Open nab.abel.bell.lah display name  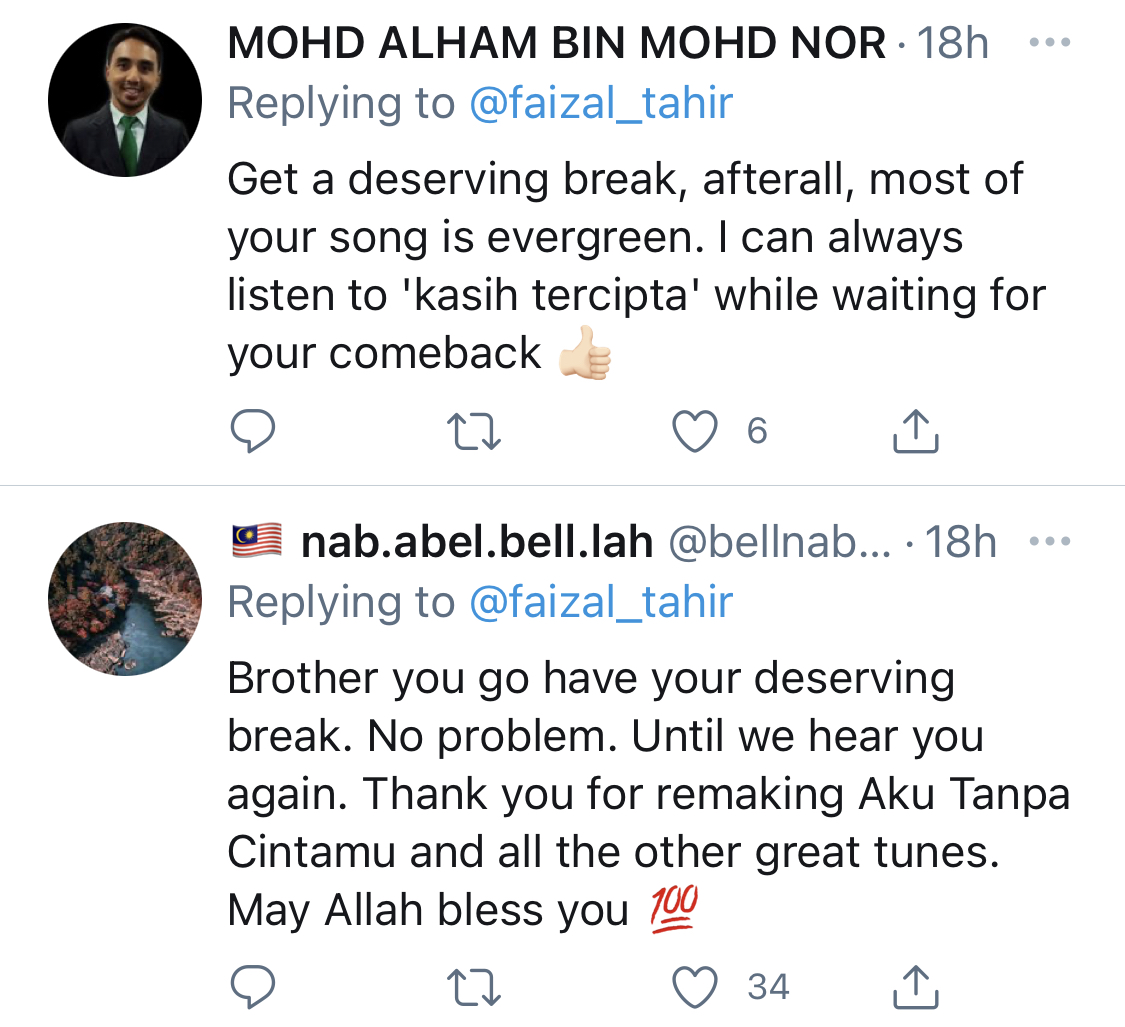pos(477,542)
